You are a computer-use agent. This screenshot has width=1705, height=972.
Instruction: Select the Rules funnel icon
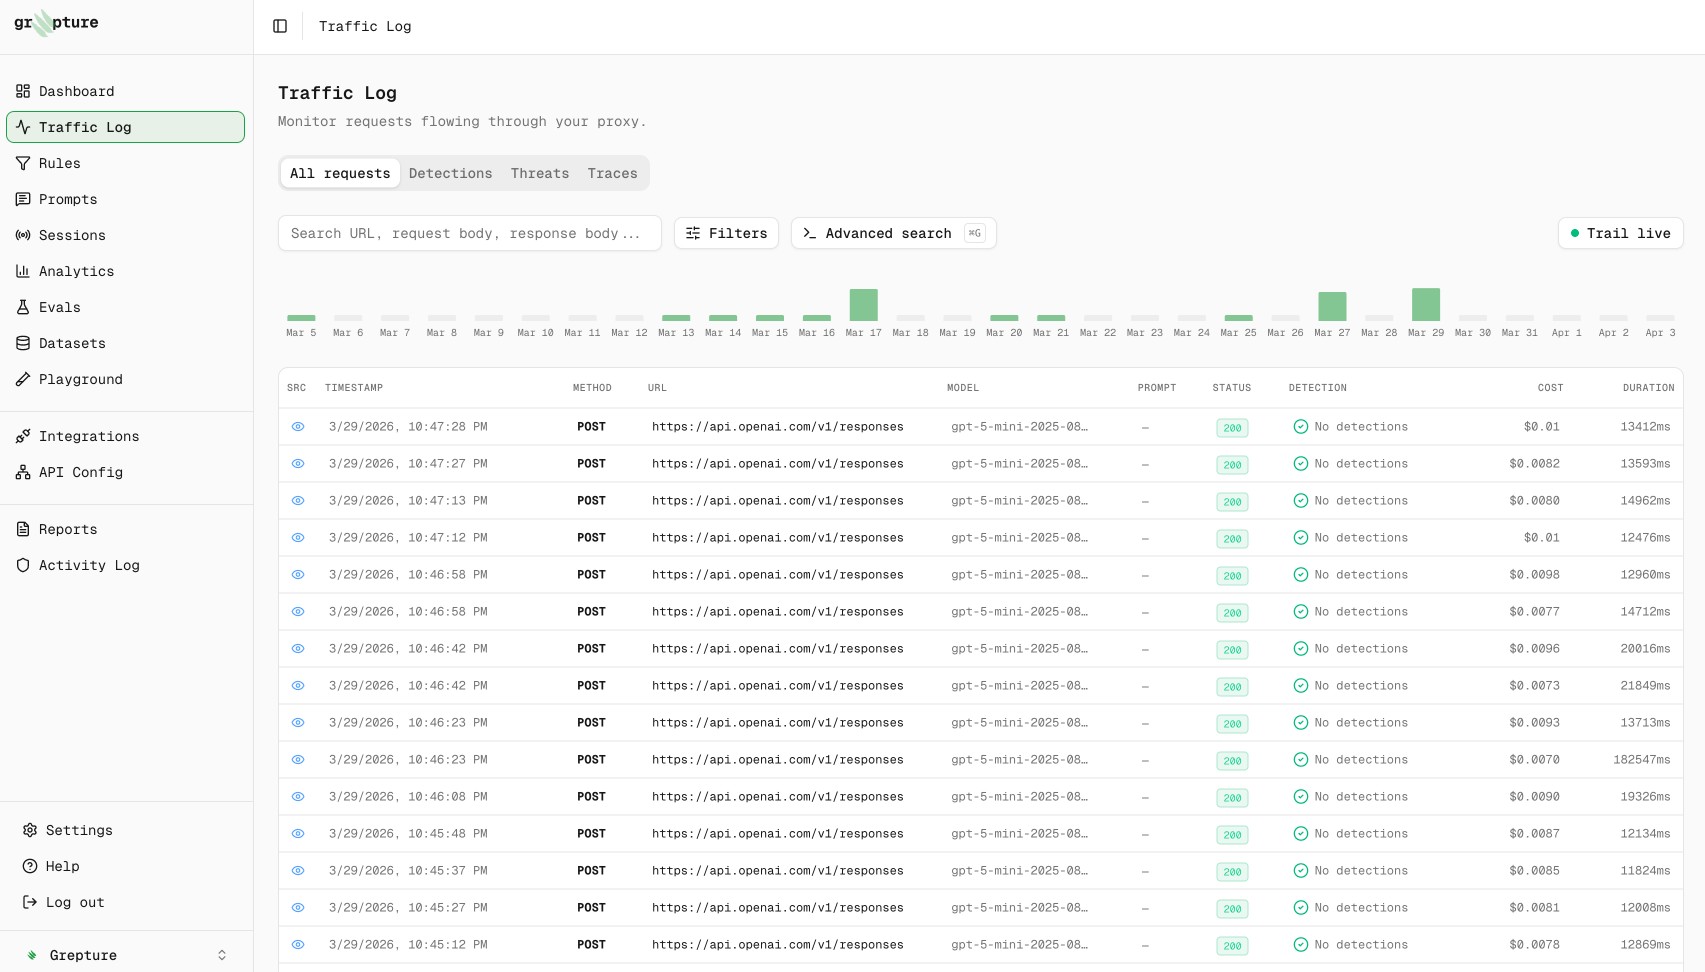tap(23, 163)
